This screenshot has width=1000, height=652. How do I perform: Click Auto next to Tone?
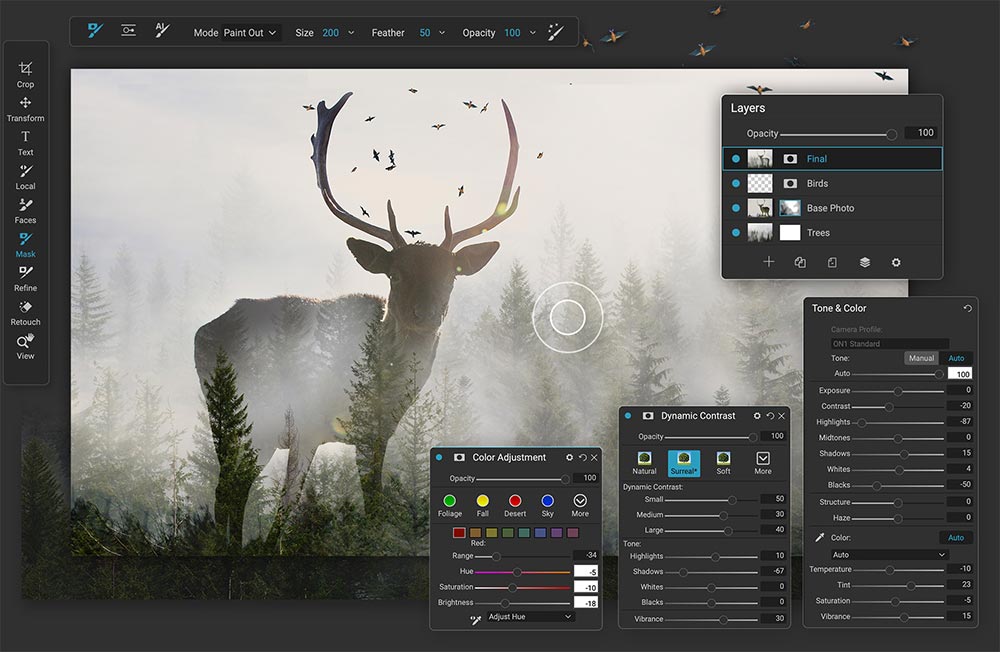[x=956, y=357]
